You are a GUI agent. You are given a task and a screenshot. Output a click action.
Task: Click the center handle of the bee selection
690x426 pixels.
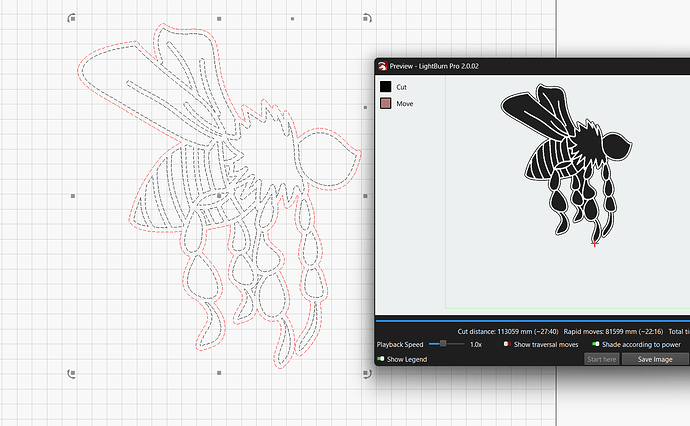(x=219, y=196)
